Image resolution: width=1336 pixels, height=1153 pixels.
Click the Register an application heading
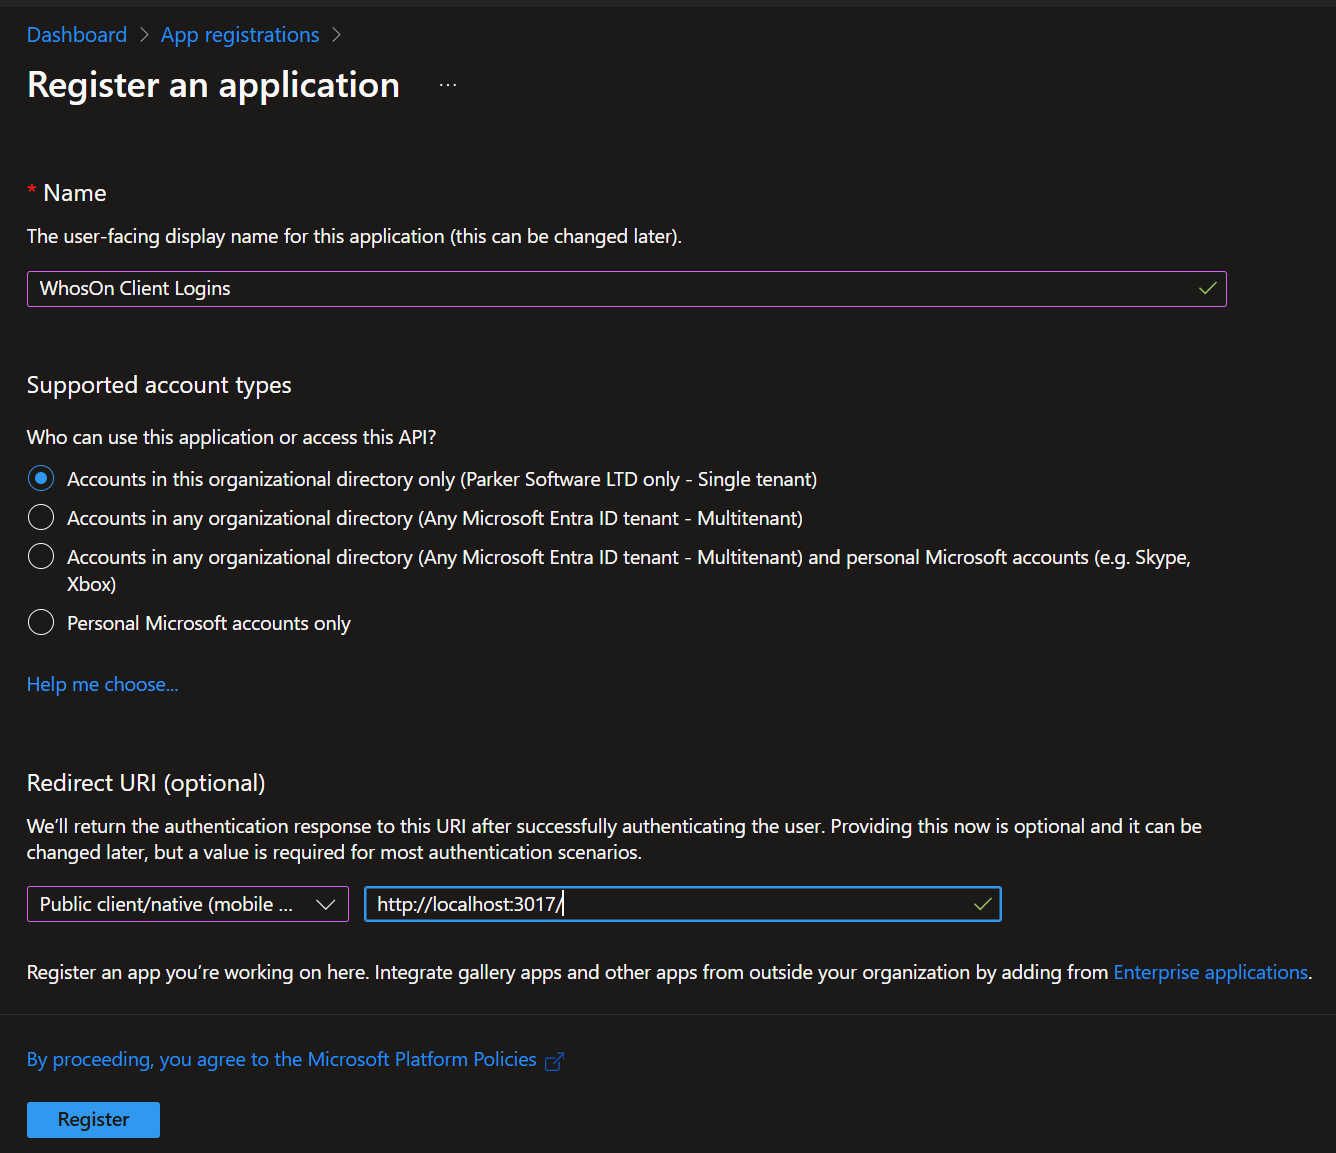tap(213, 86)
